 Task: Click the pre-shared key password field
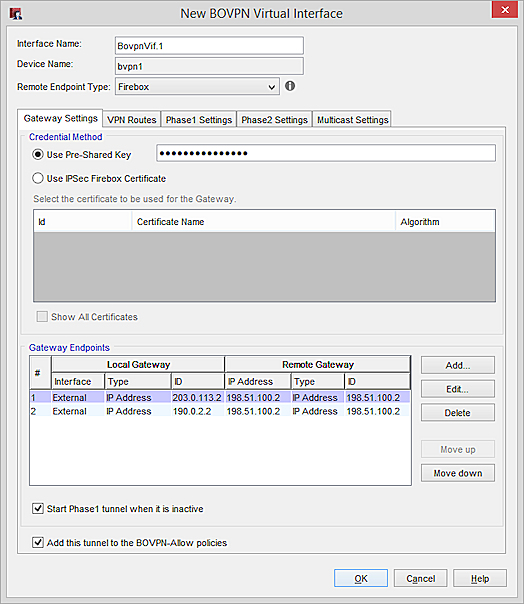coord(326,153)
